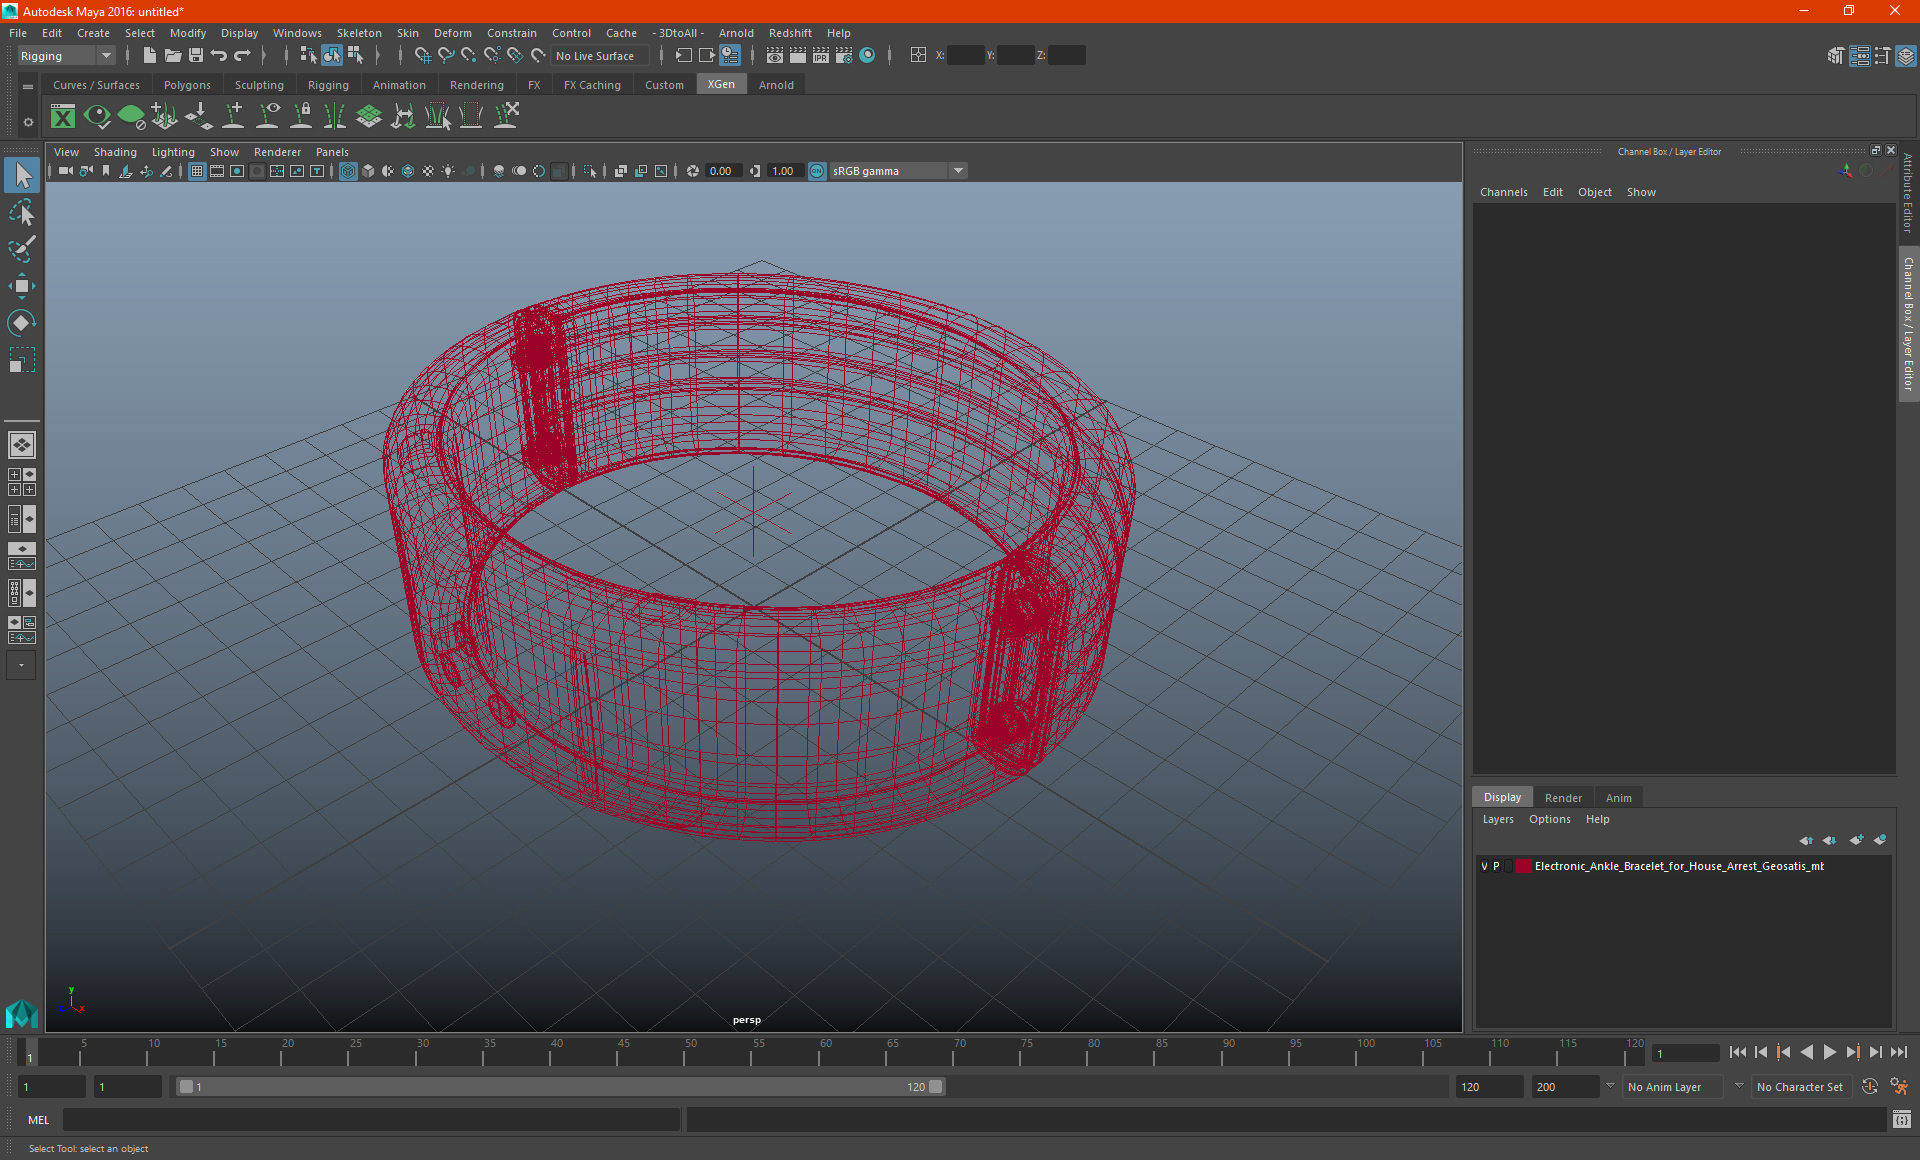This screenshot has height=1160, width=1920.
Task: Activate the Lasso select tool
Action: point(22,213)
